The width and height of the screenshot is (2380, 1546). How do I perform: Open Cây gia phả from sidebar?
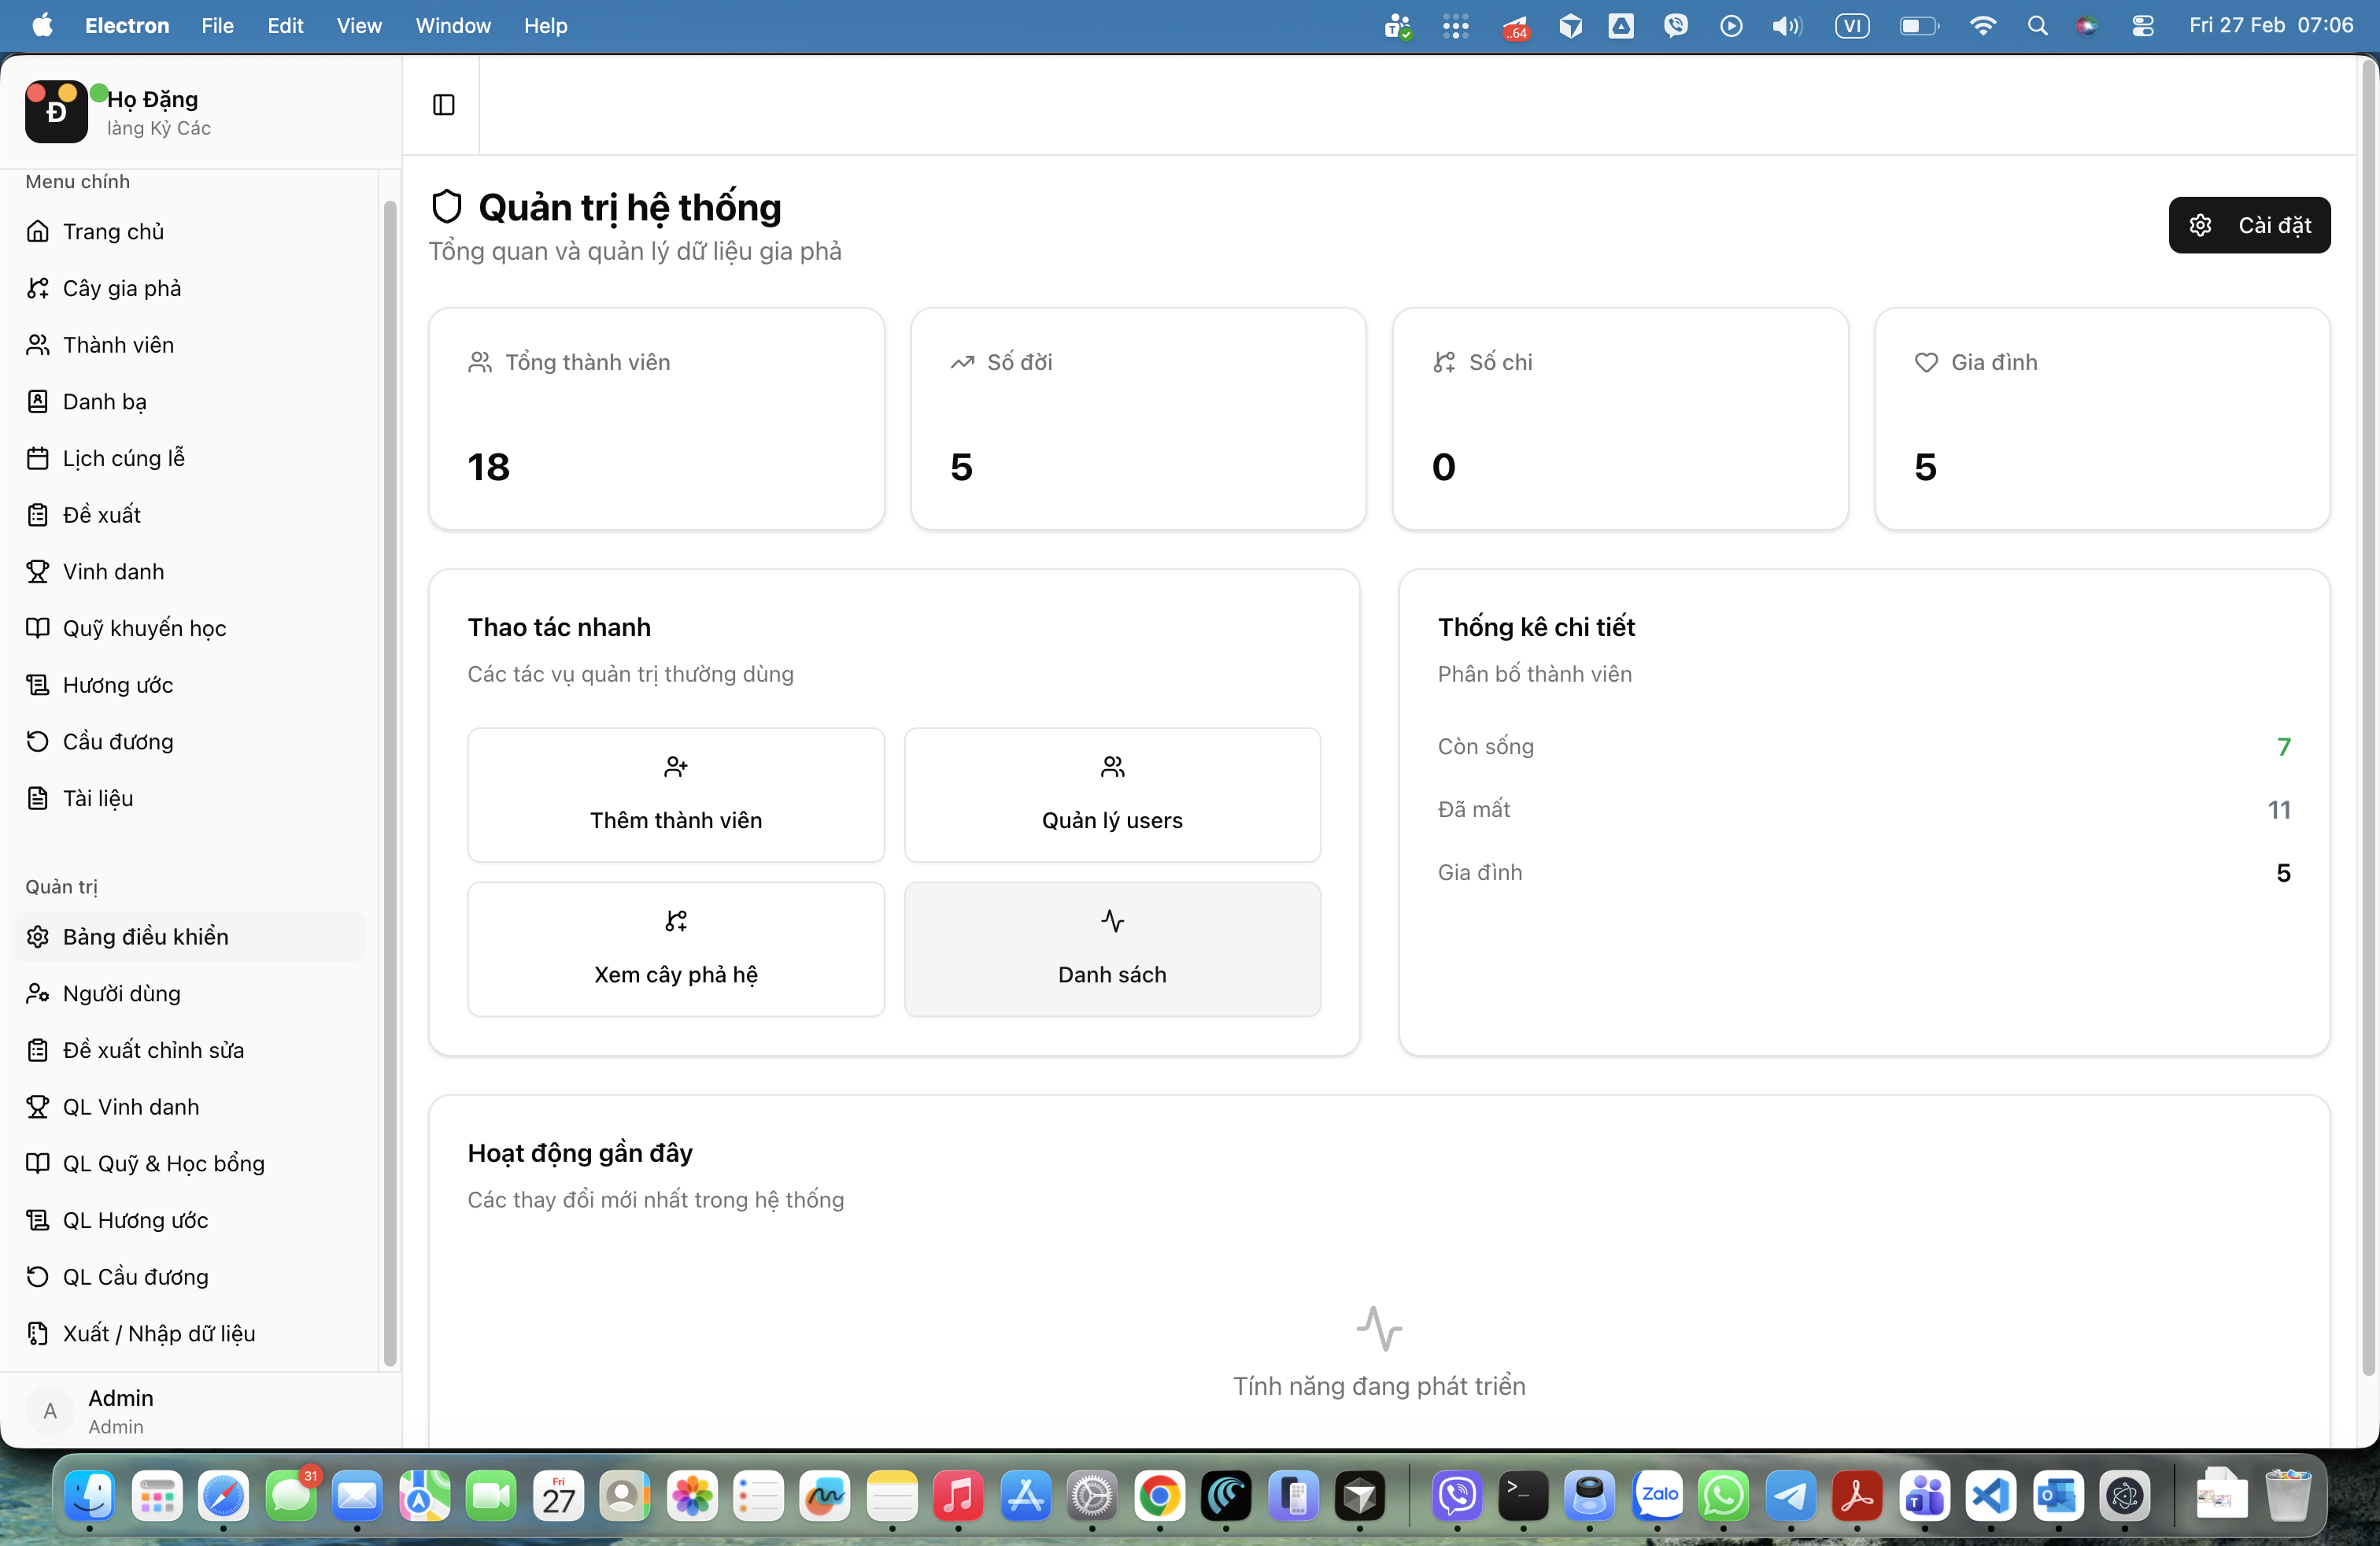[x=122, y=288]
